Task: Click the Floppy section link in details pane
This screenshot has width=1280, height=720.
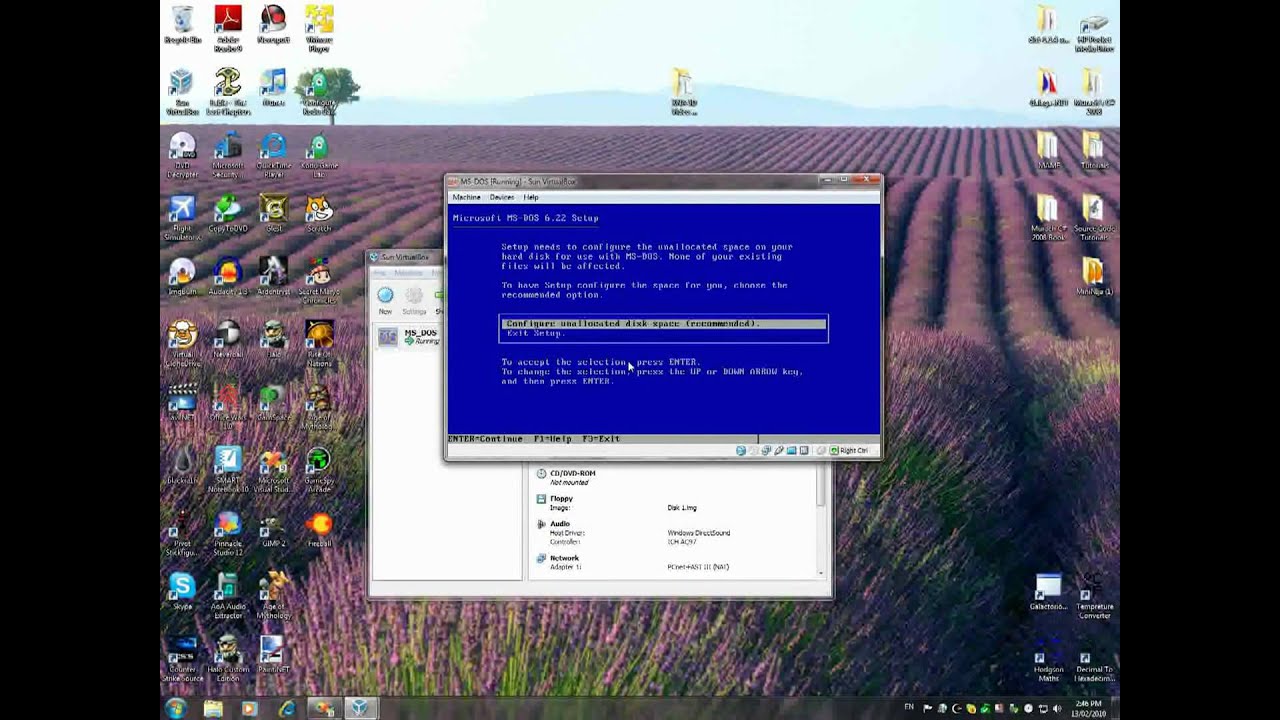Action: pos(561,498)
